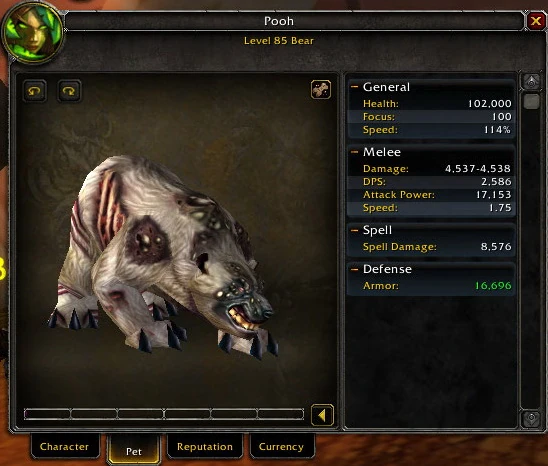548x466 pixels.
Task: Collapse the Spell stats section
Action: tap(354, 230)
